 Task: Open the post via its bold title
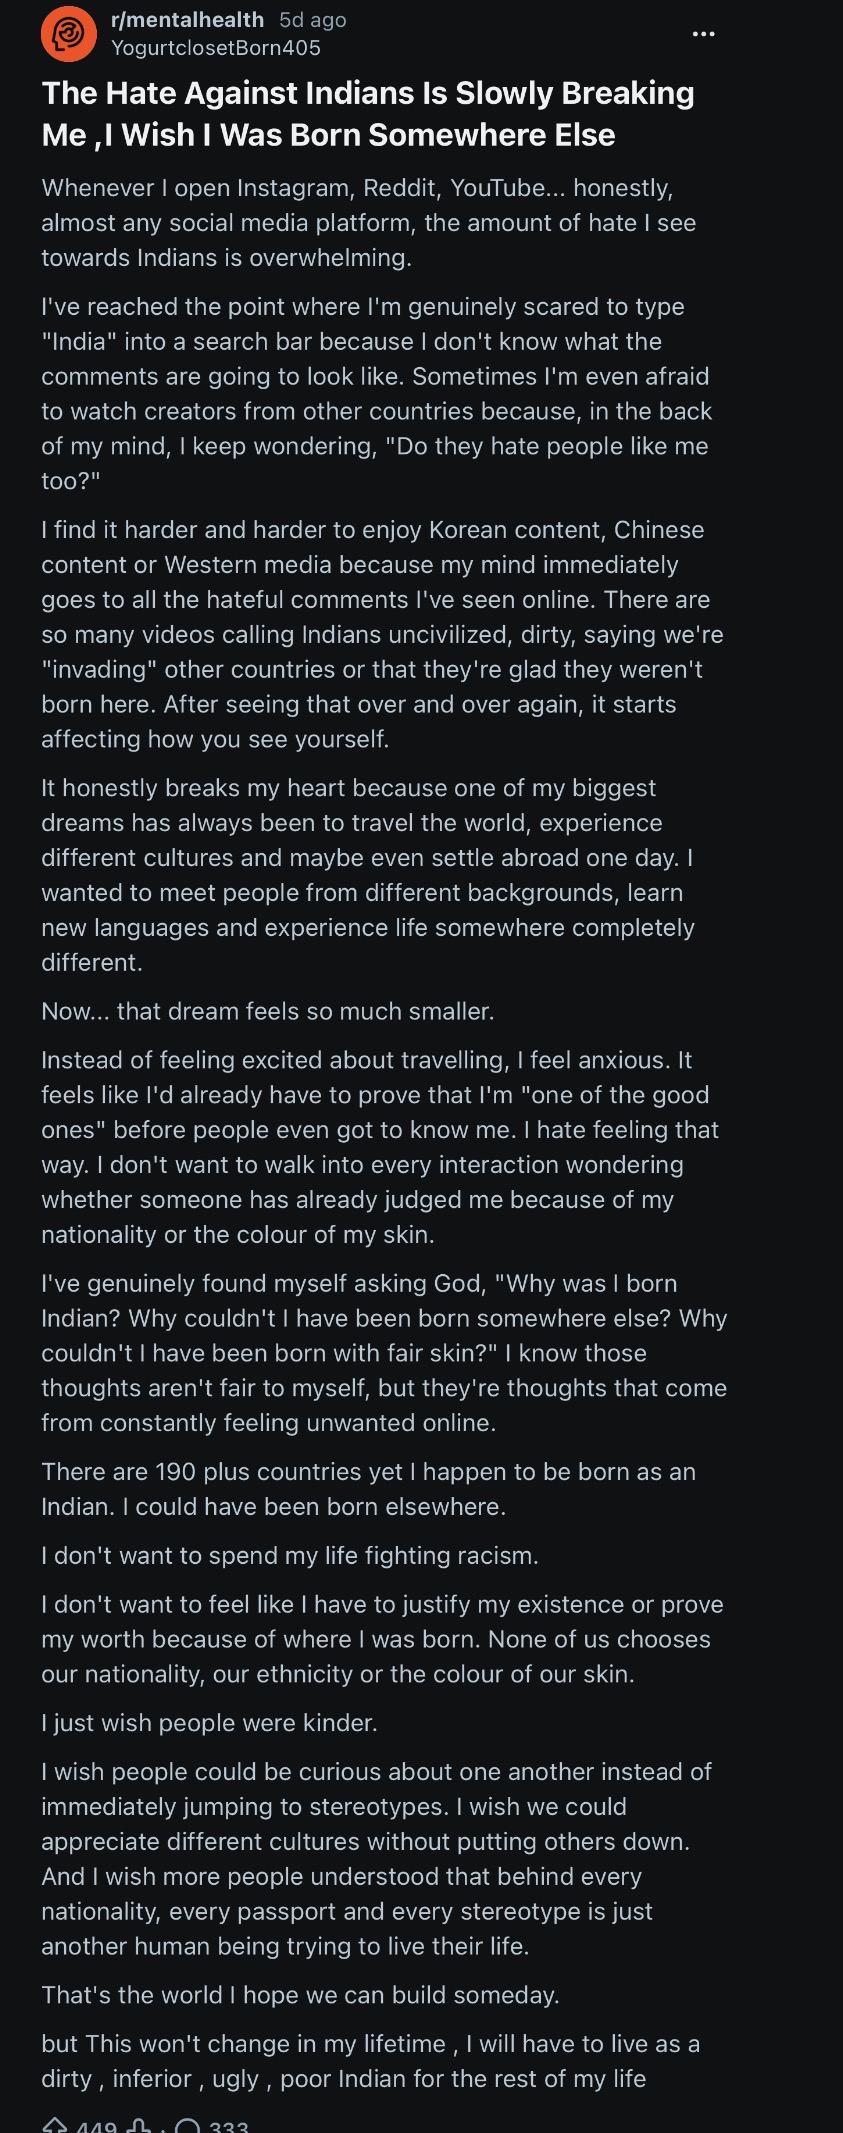(368, 114)
